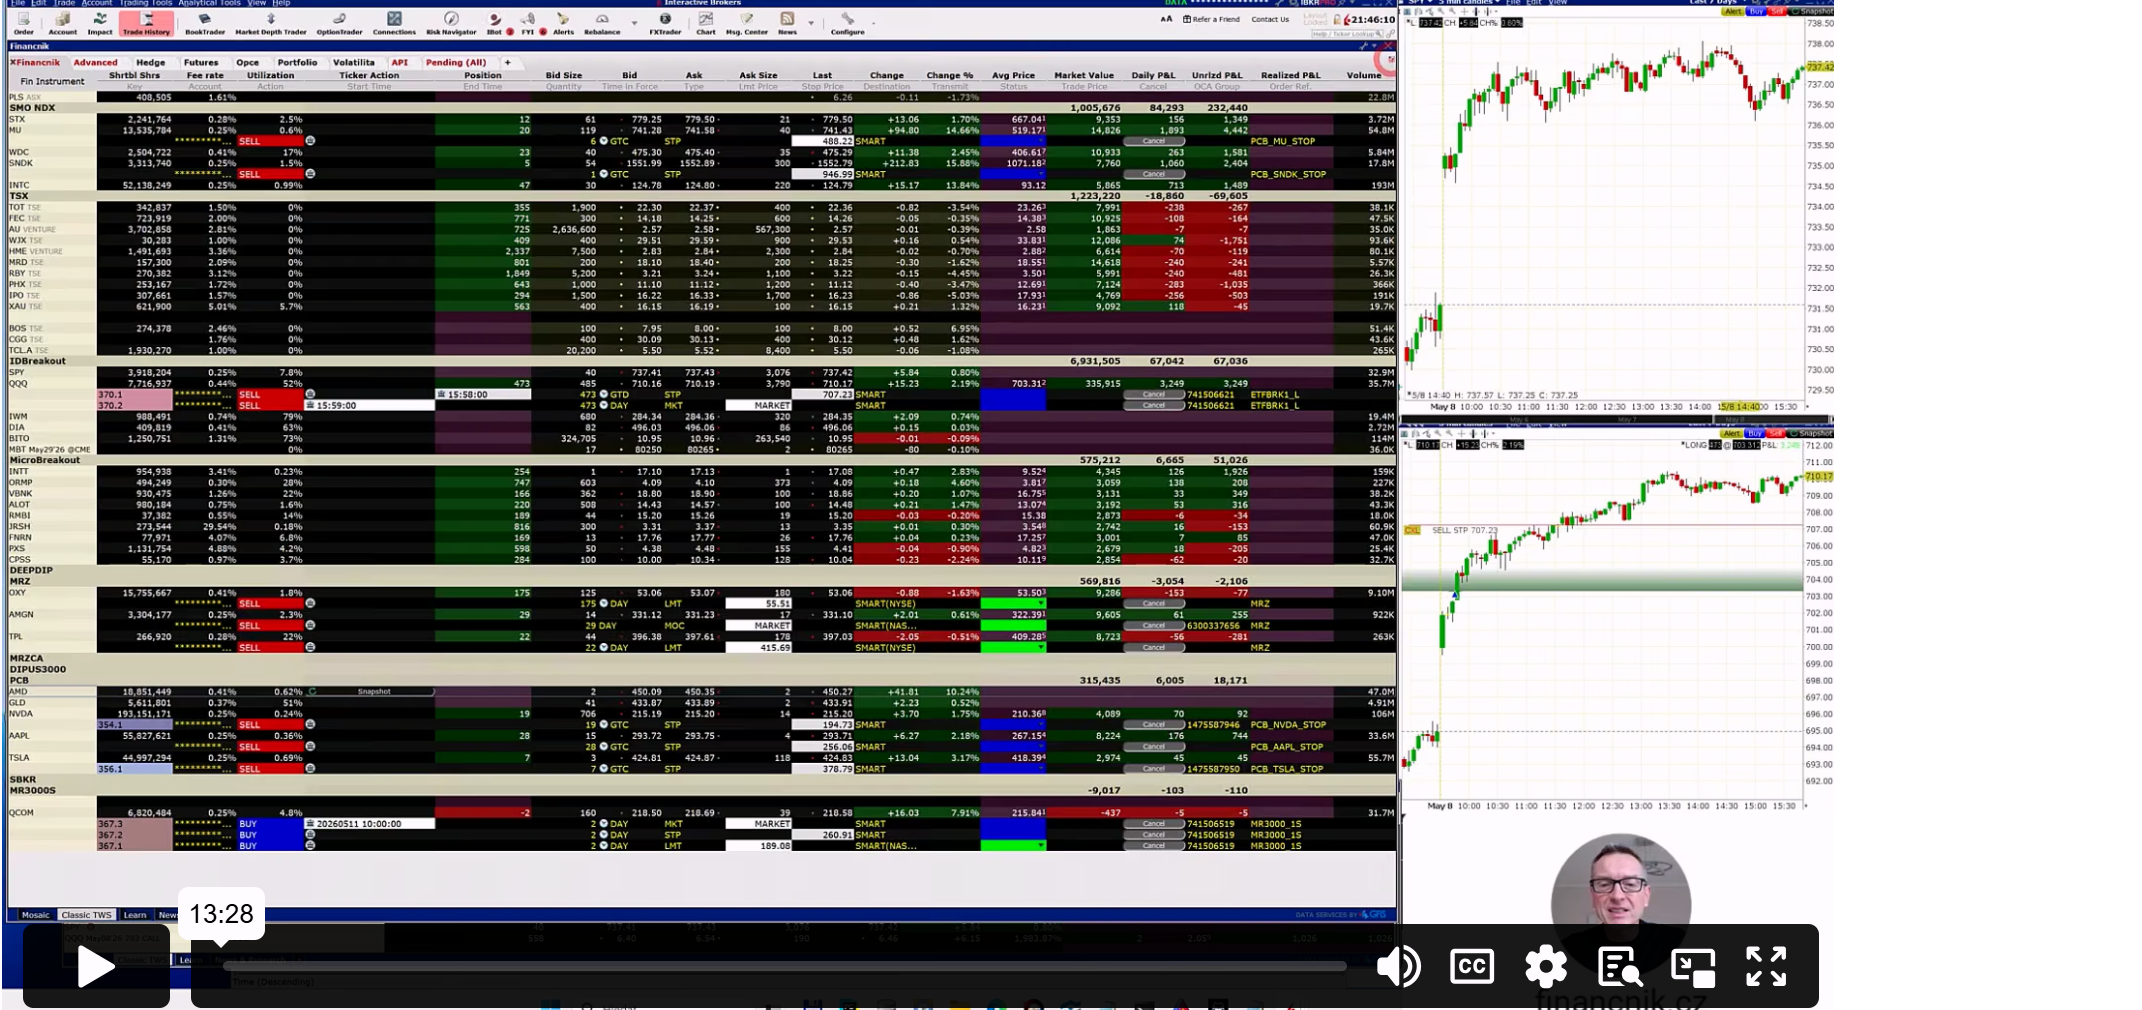Switch to the Volatilita tab

354,62
